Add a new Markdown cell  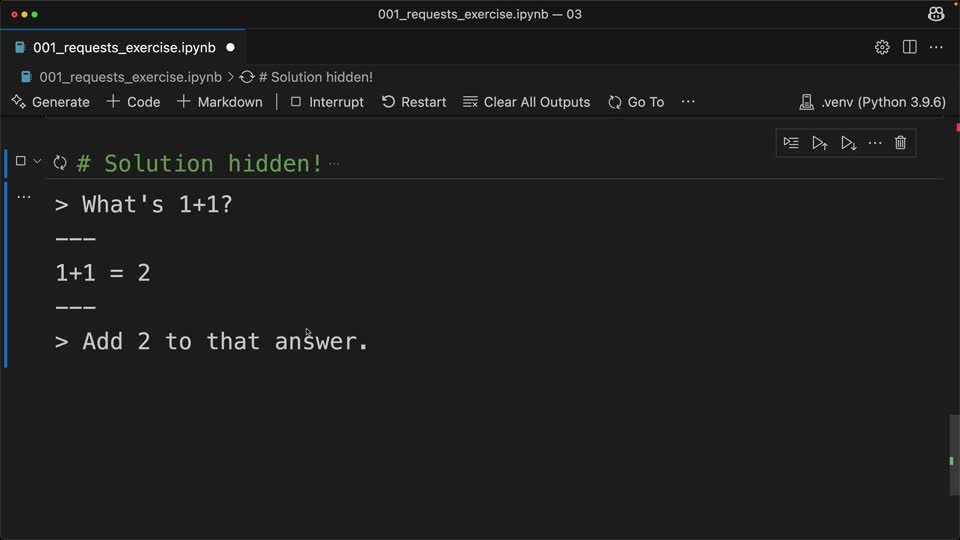(220, 102)
